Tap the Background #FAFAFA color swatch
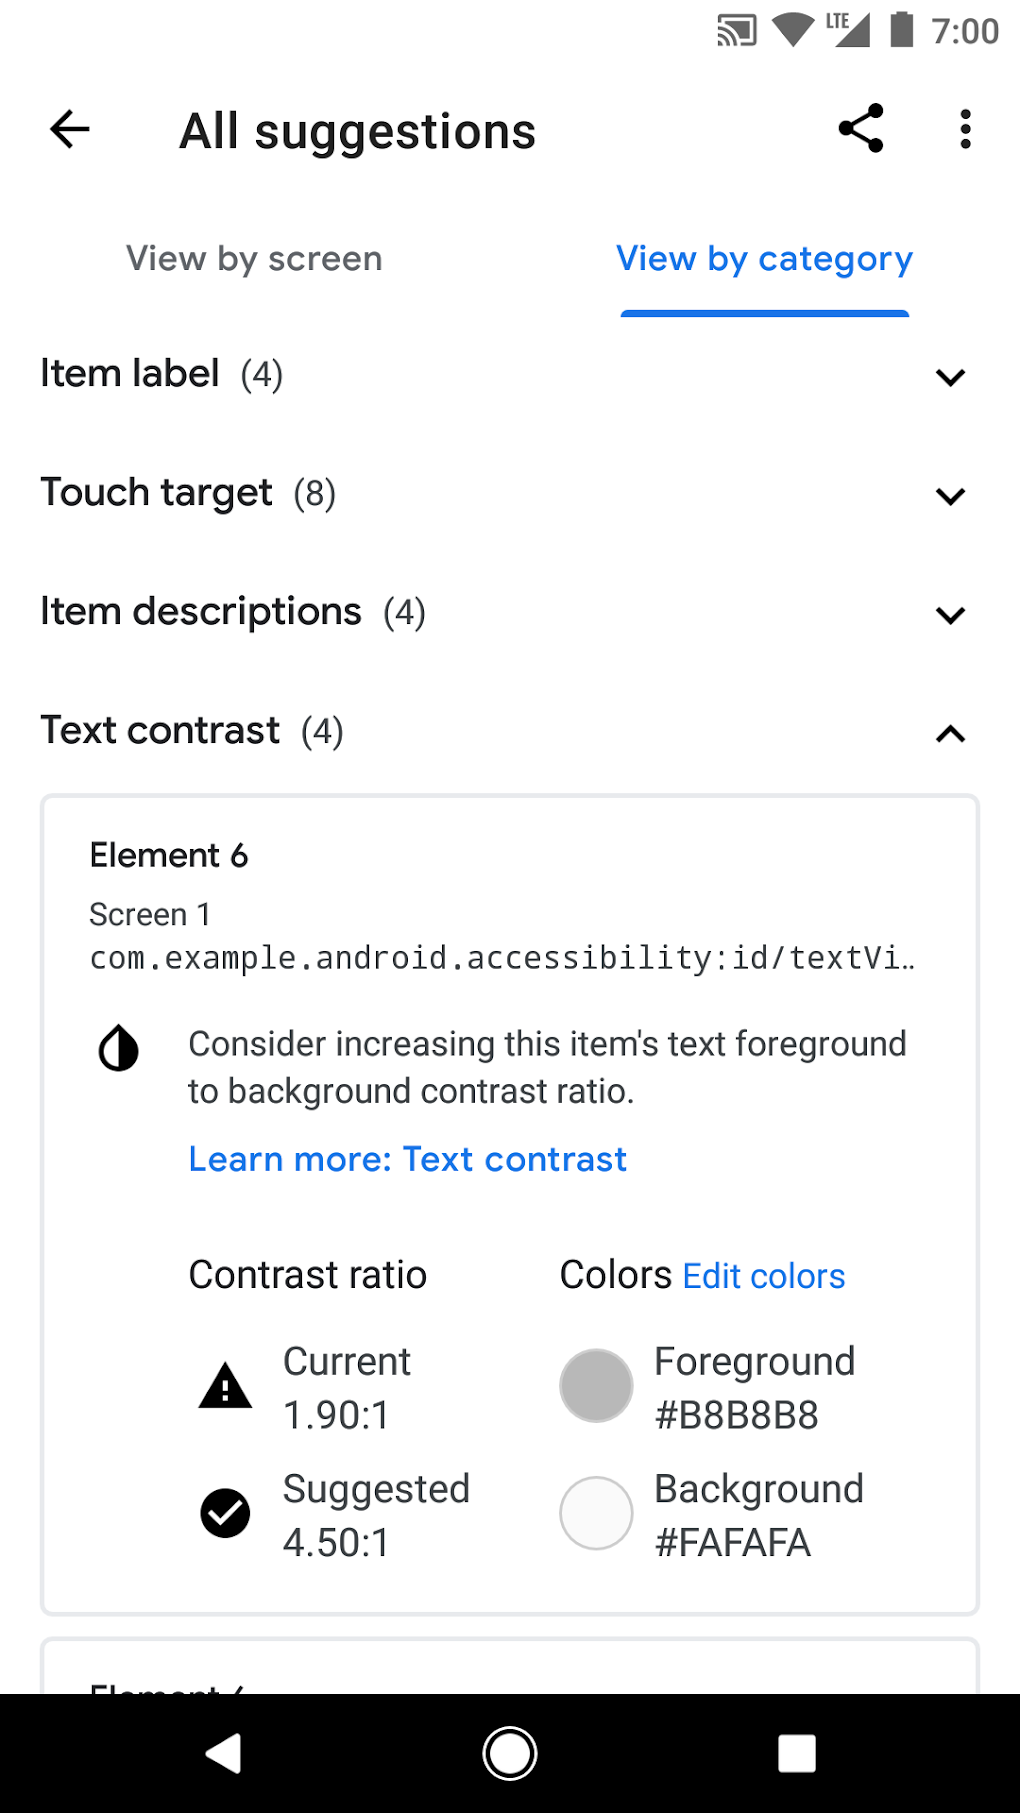The width and height of the screenshot is (1020, 1813). pyautogui.click(x=596, y=1513)
